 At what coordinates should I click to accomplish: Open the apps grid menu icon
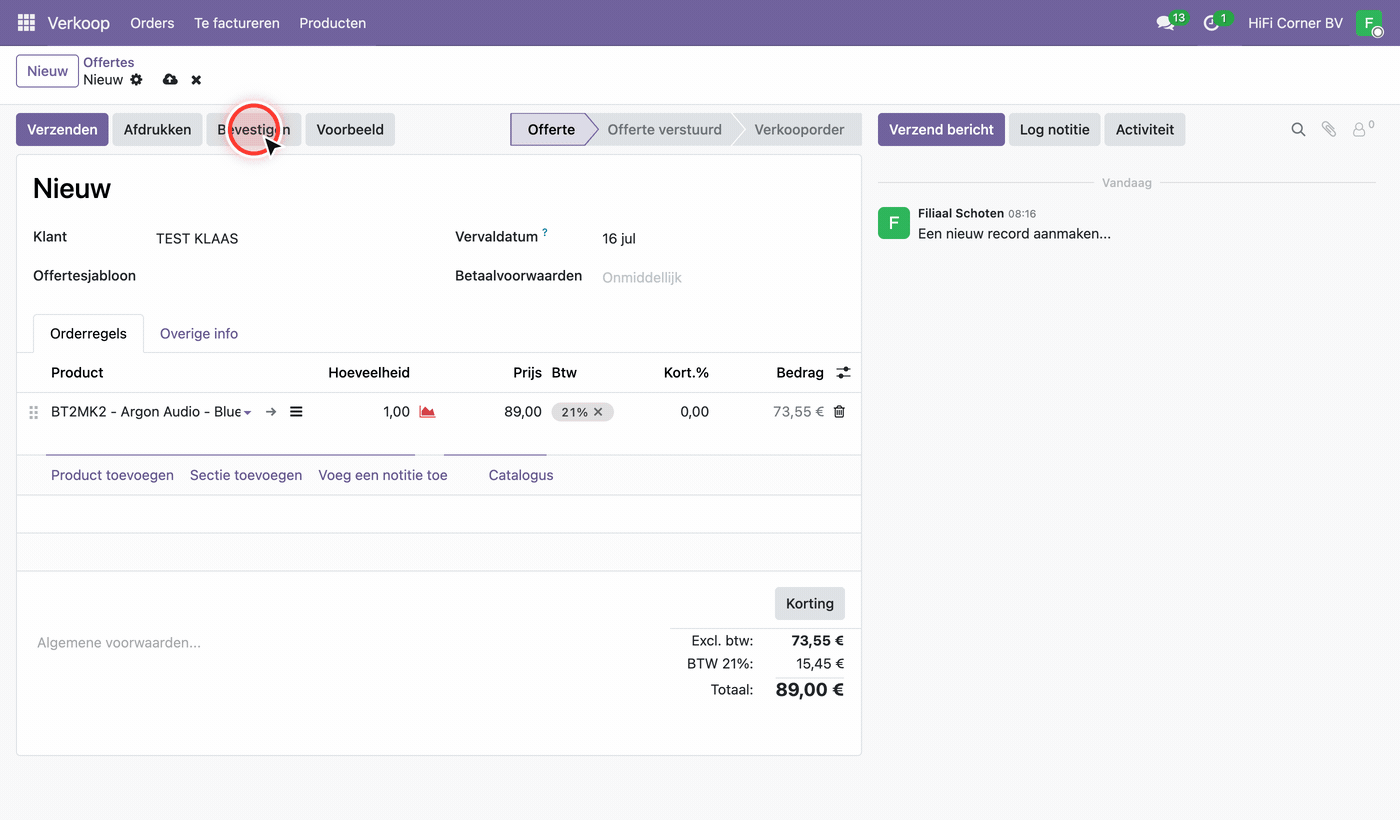point(26,22)
